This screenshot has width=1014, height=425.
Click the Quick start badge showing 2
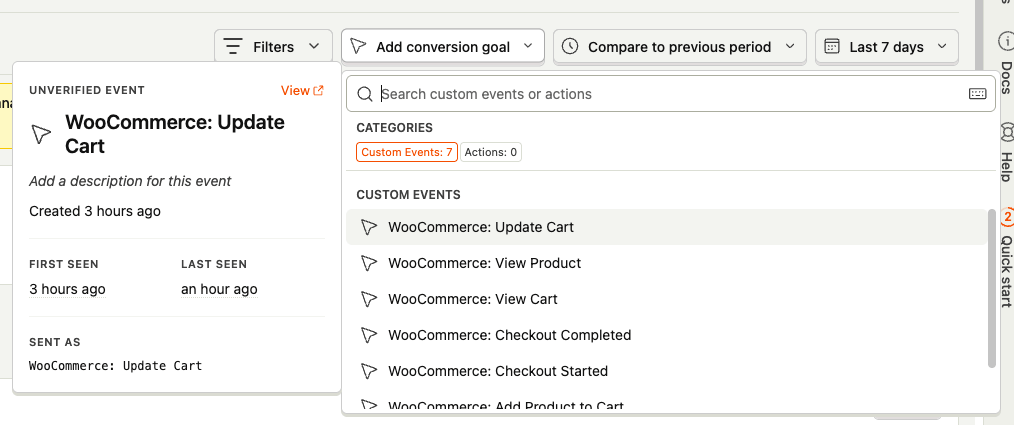(1006, 216)
